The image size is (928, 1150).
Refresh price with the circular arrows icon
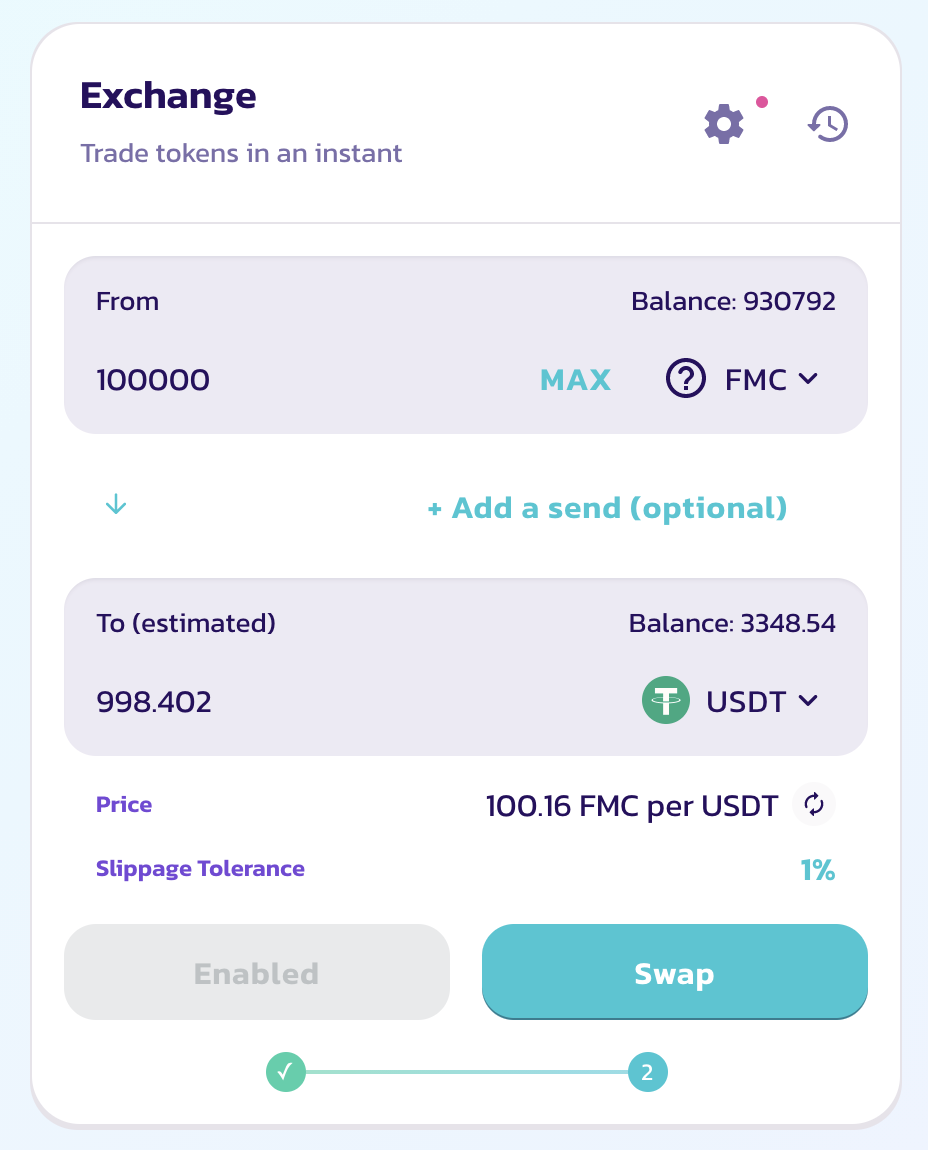(814, 805)
